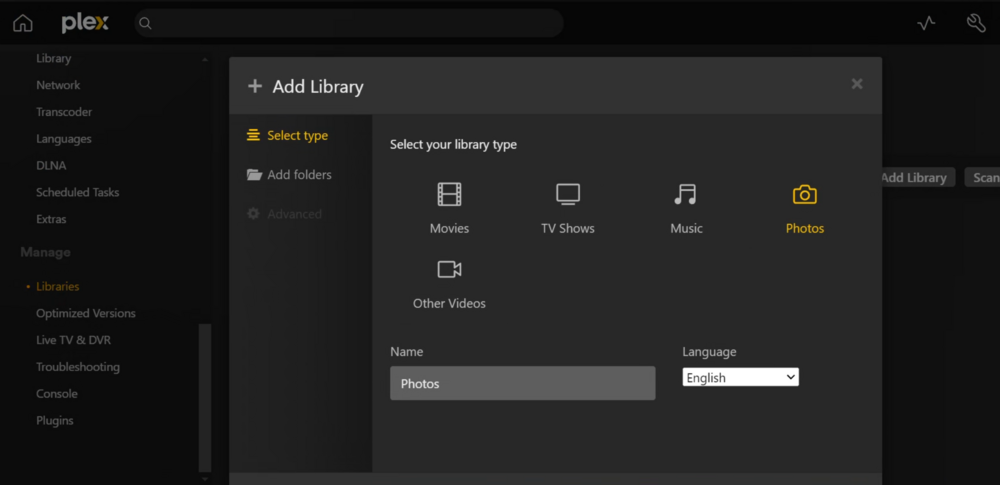Choose the TV Shows library type label
Screen dimensions: 1000x485
pyautogui.click(x=568, y=228)
